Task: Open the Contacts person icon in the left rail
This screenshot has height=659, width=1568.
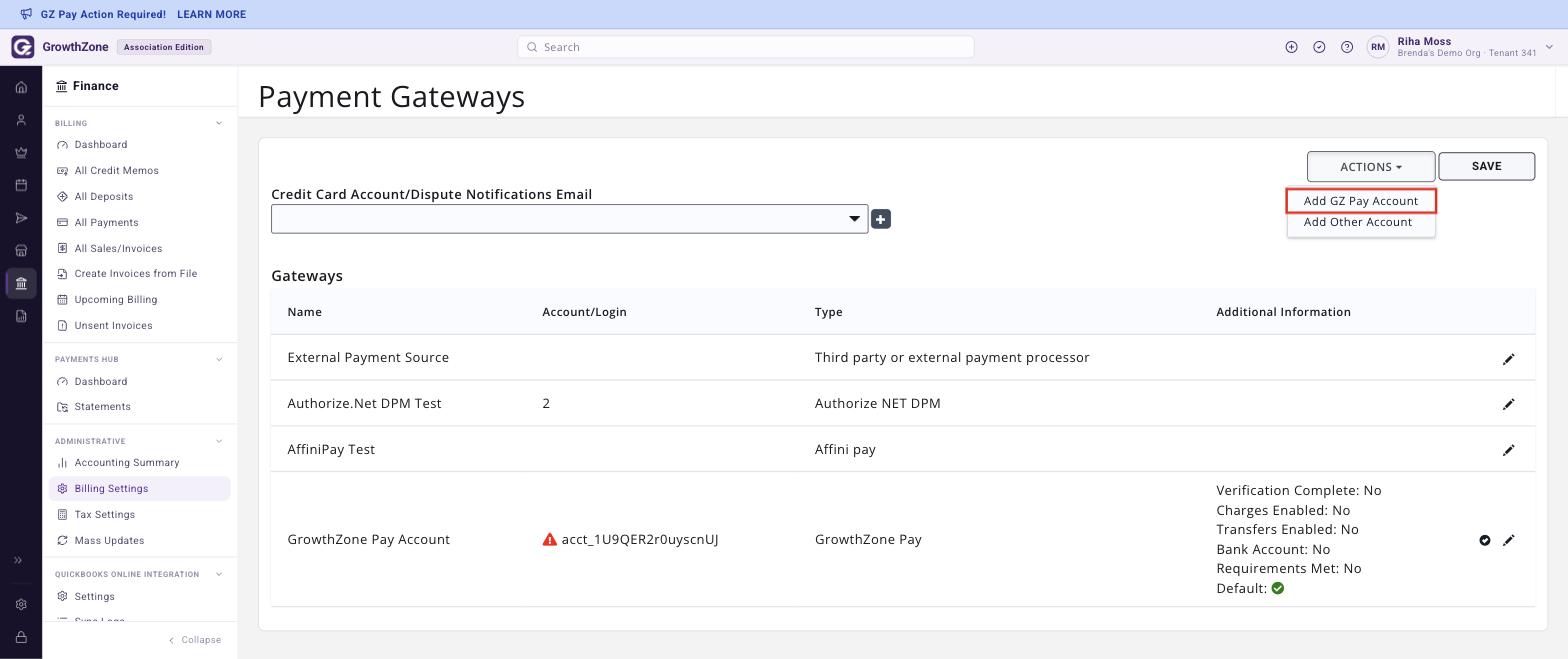Action: pyautogui.click(x=21, y=120)
